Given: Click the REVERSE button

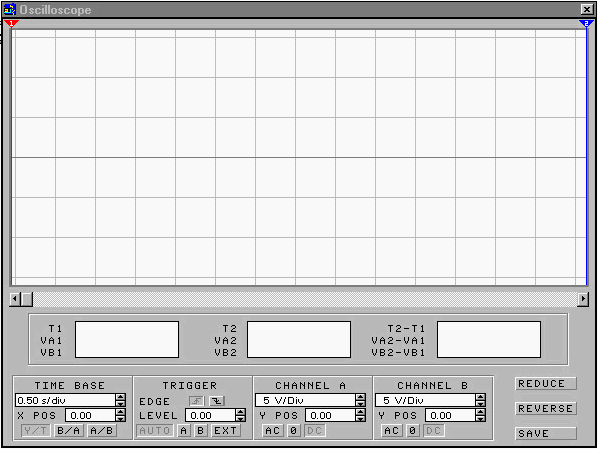Looking at the screenshot, I should 546,409.
